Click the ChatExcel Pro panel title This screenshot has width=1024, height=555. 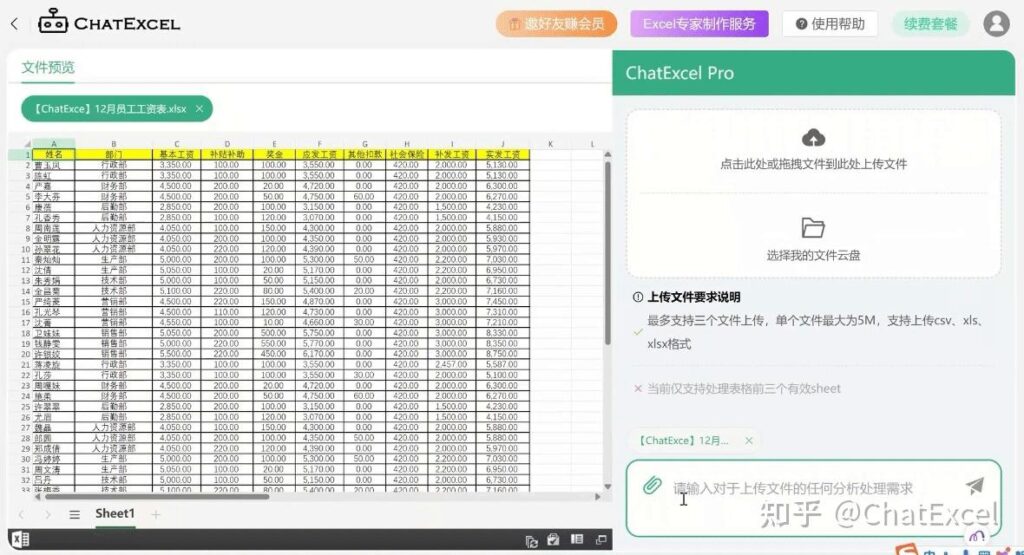[679, 72]
